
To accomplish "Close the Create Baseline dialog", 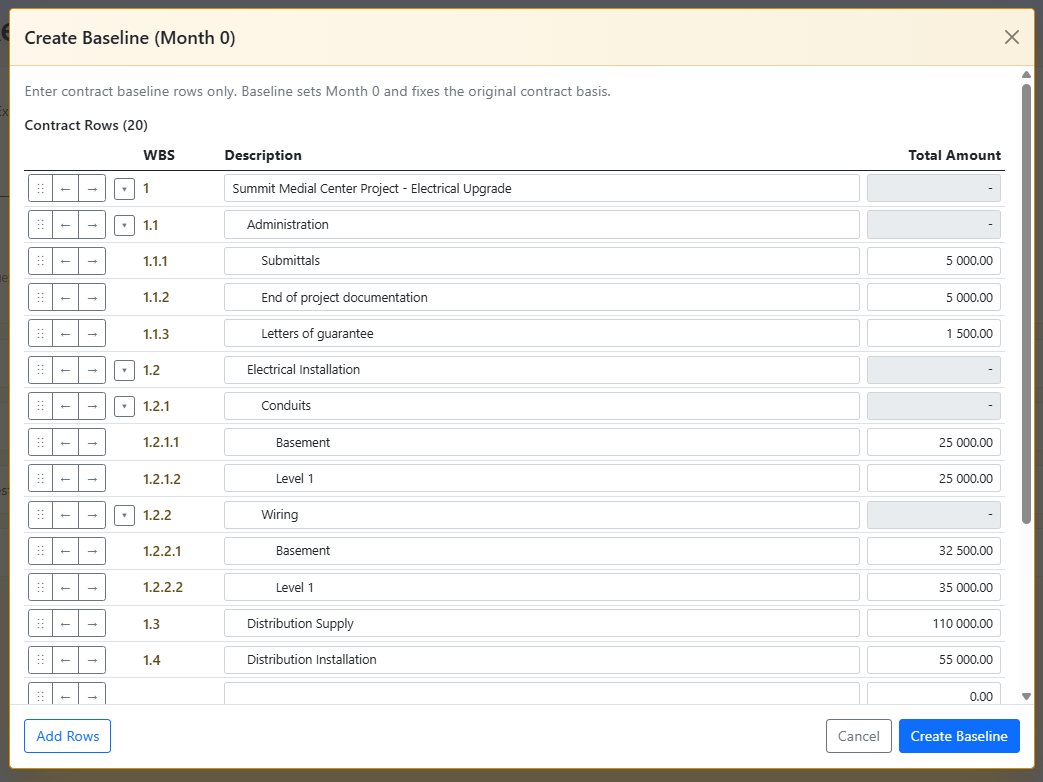I will 1011,38.
